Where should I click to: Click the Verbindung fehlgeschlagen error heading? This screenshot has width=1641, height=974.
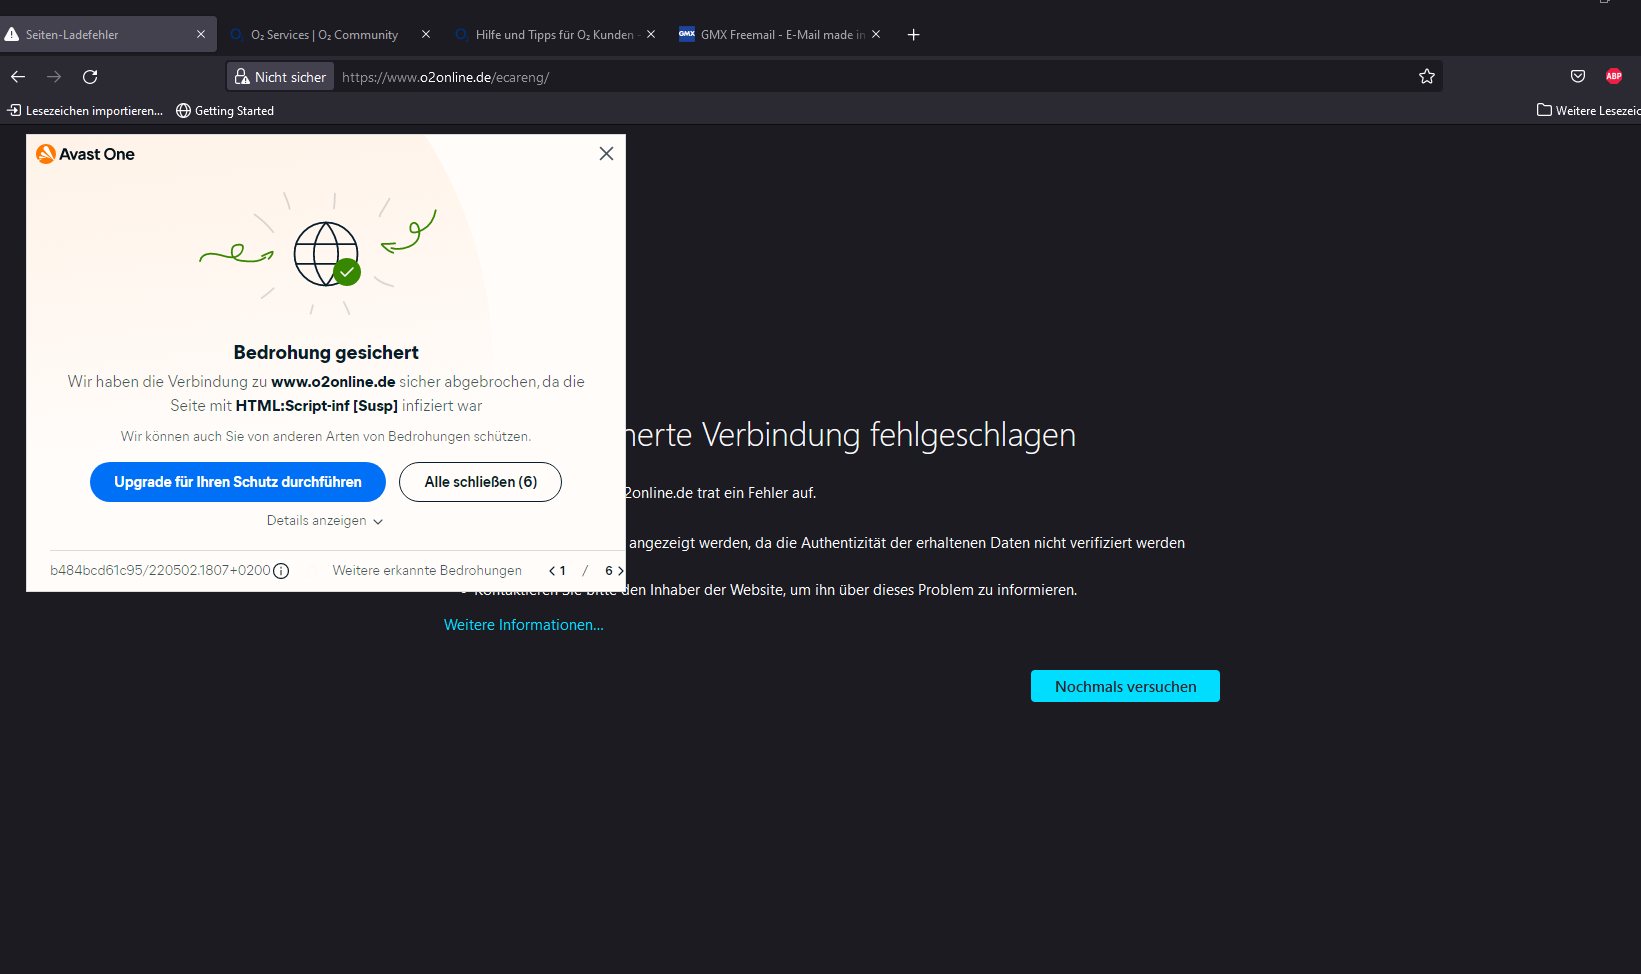pyautogui.click(x=850, y=435)
